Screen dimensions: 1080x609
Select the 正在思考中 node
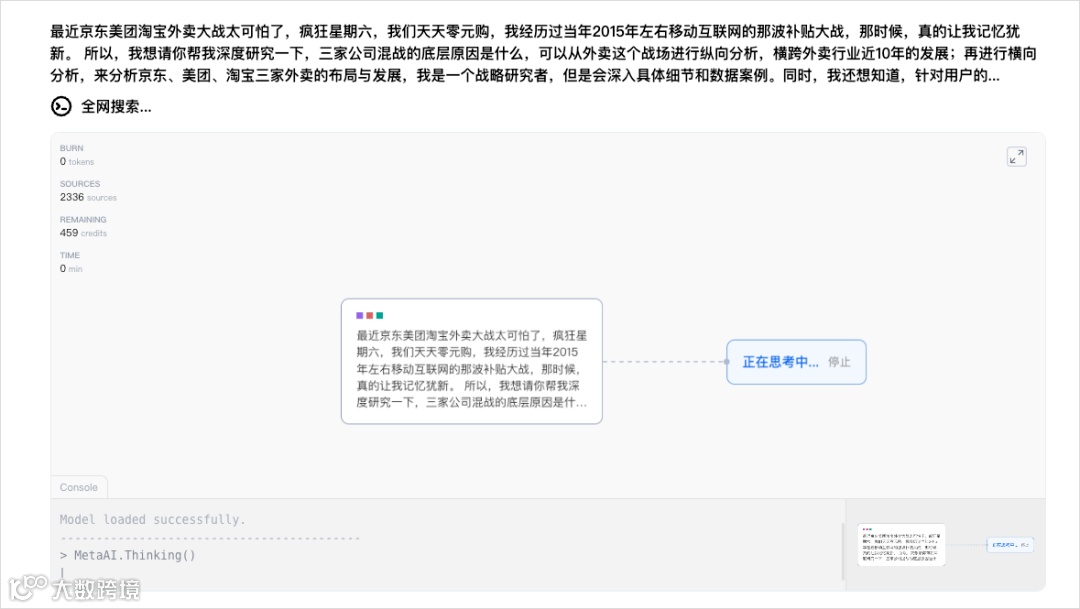(796, 362)
